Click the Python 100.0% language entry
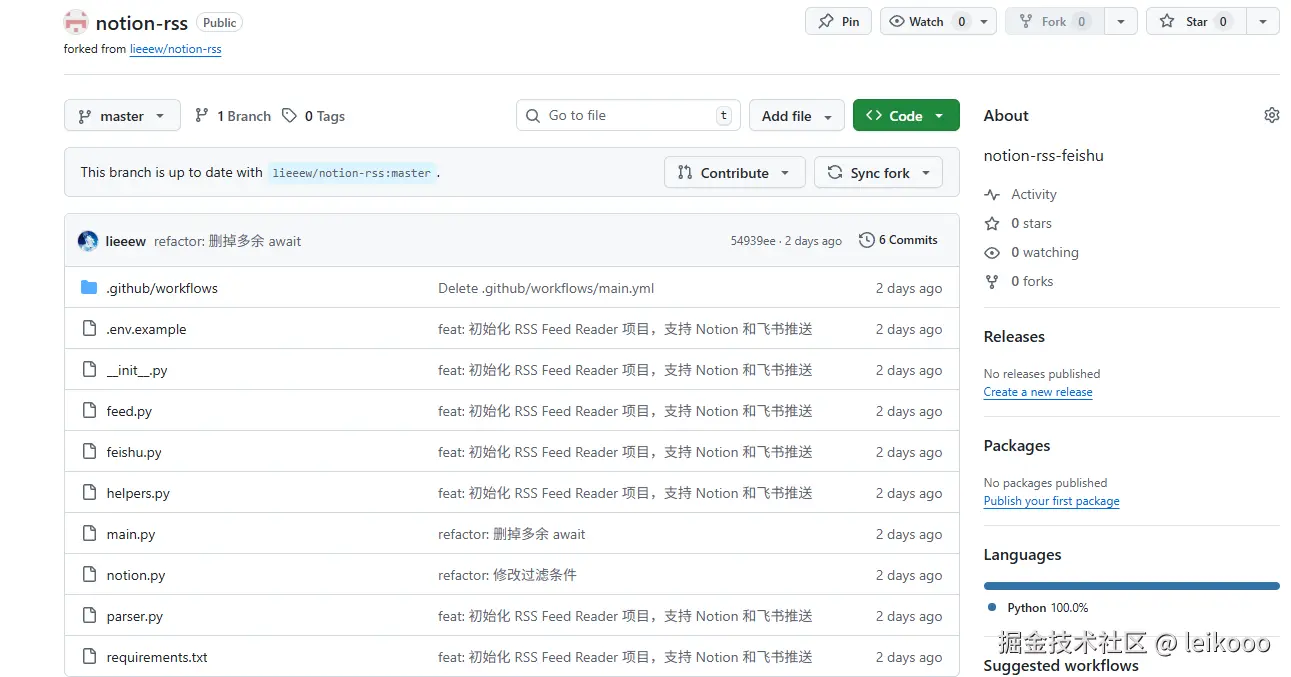The height and width of the screenshot is (677, 1291). point(1038,608)
